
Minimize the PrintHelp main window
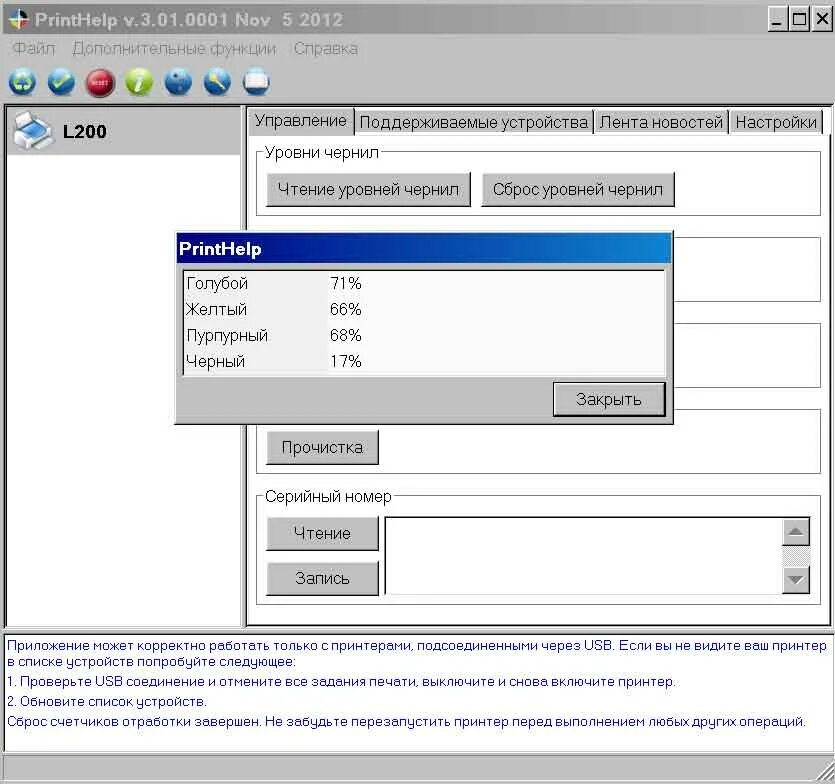point(777,20)
